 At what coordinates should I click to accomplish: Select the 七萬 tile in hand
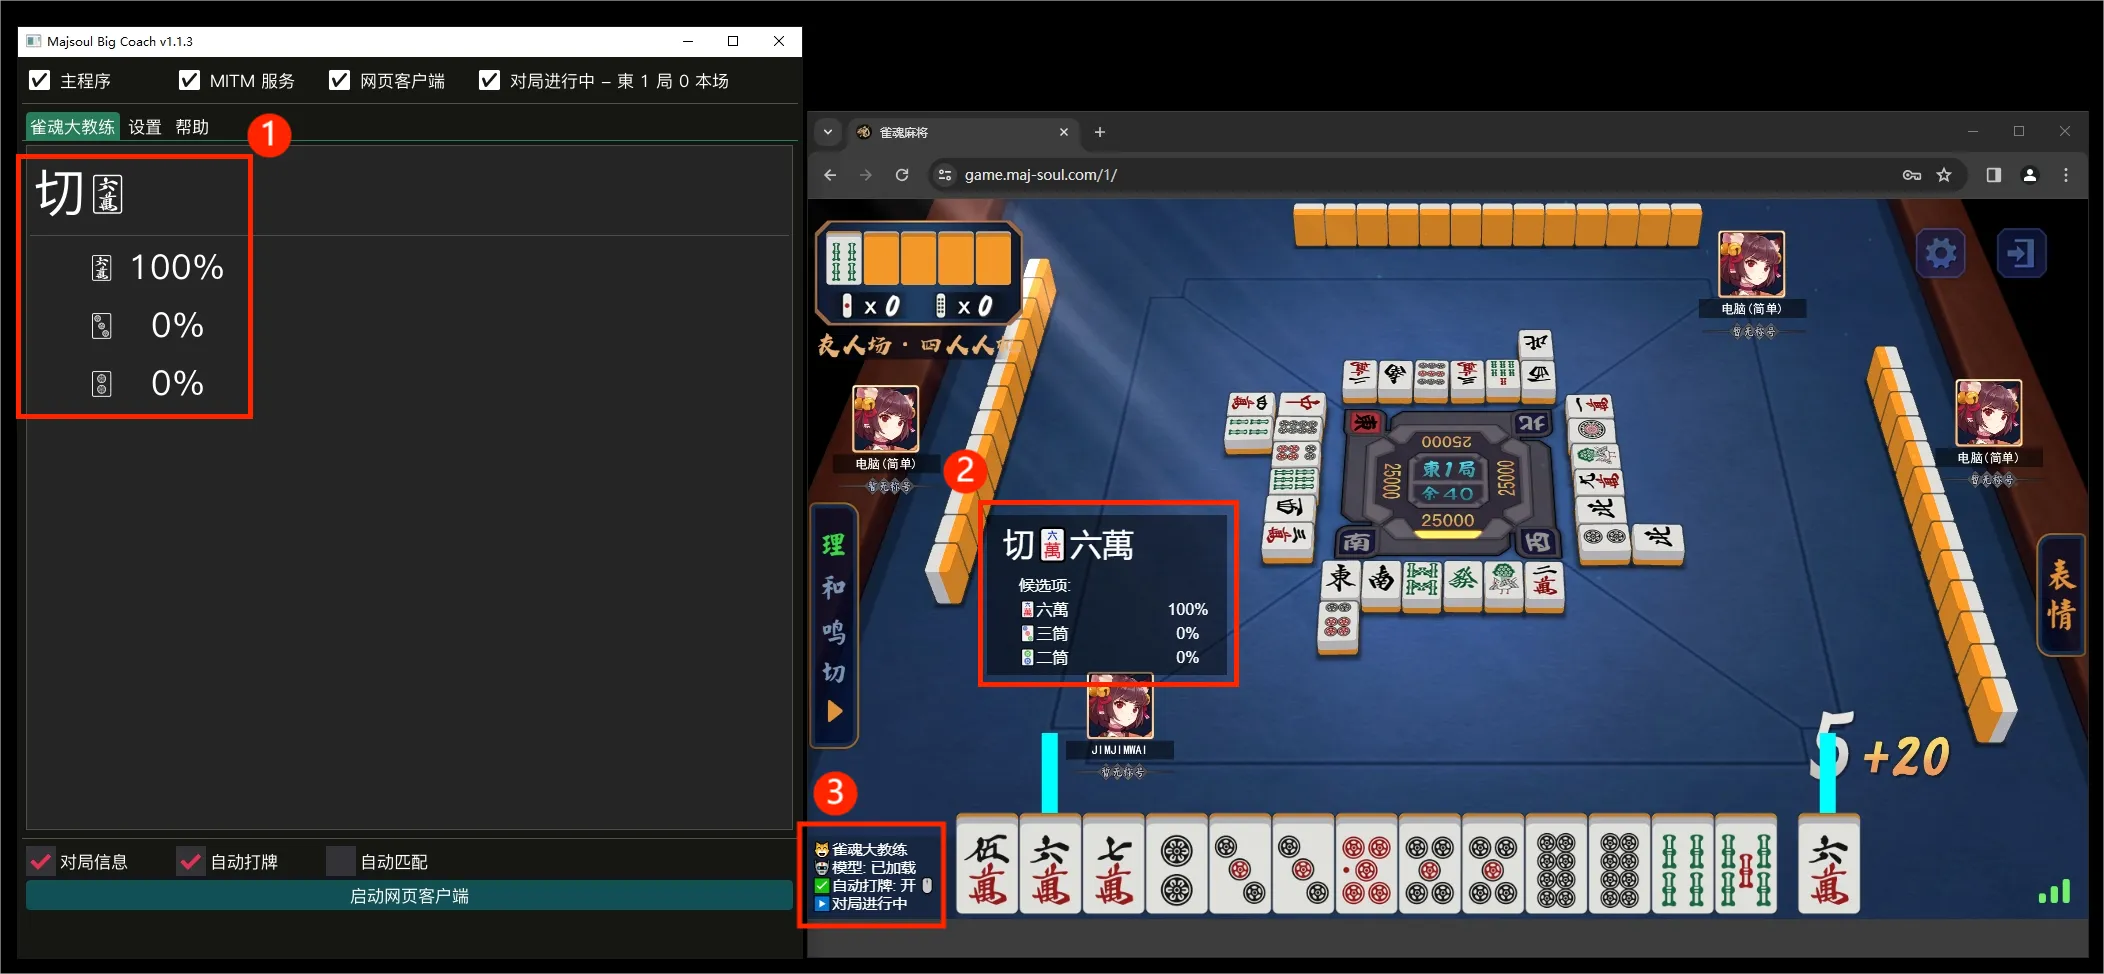1113,866
